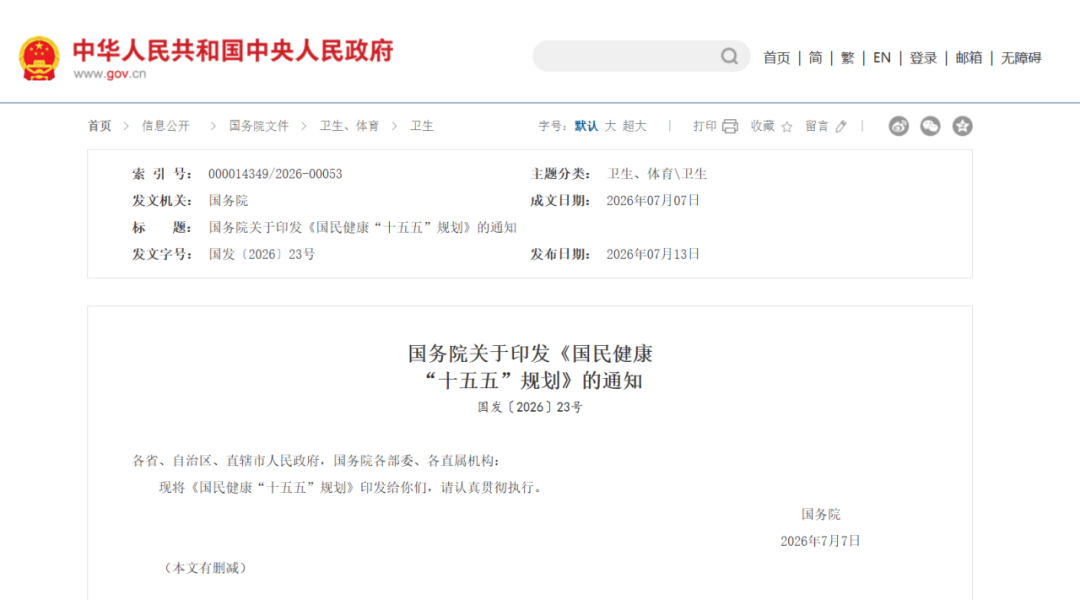
Task: Click 发布日期 value 2026年07月13日
Action: [653, 255]
